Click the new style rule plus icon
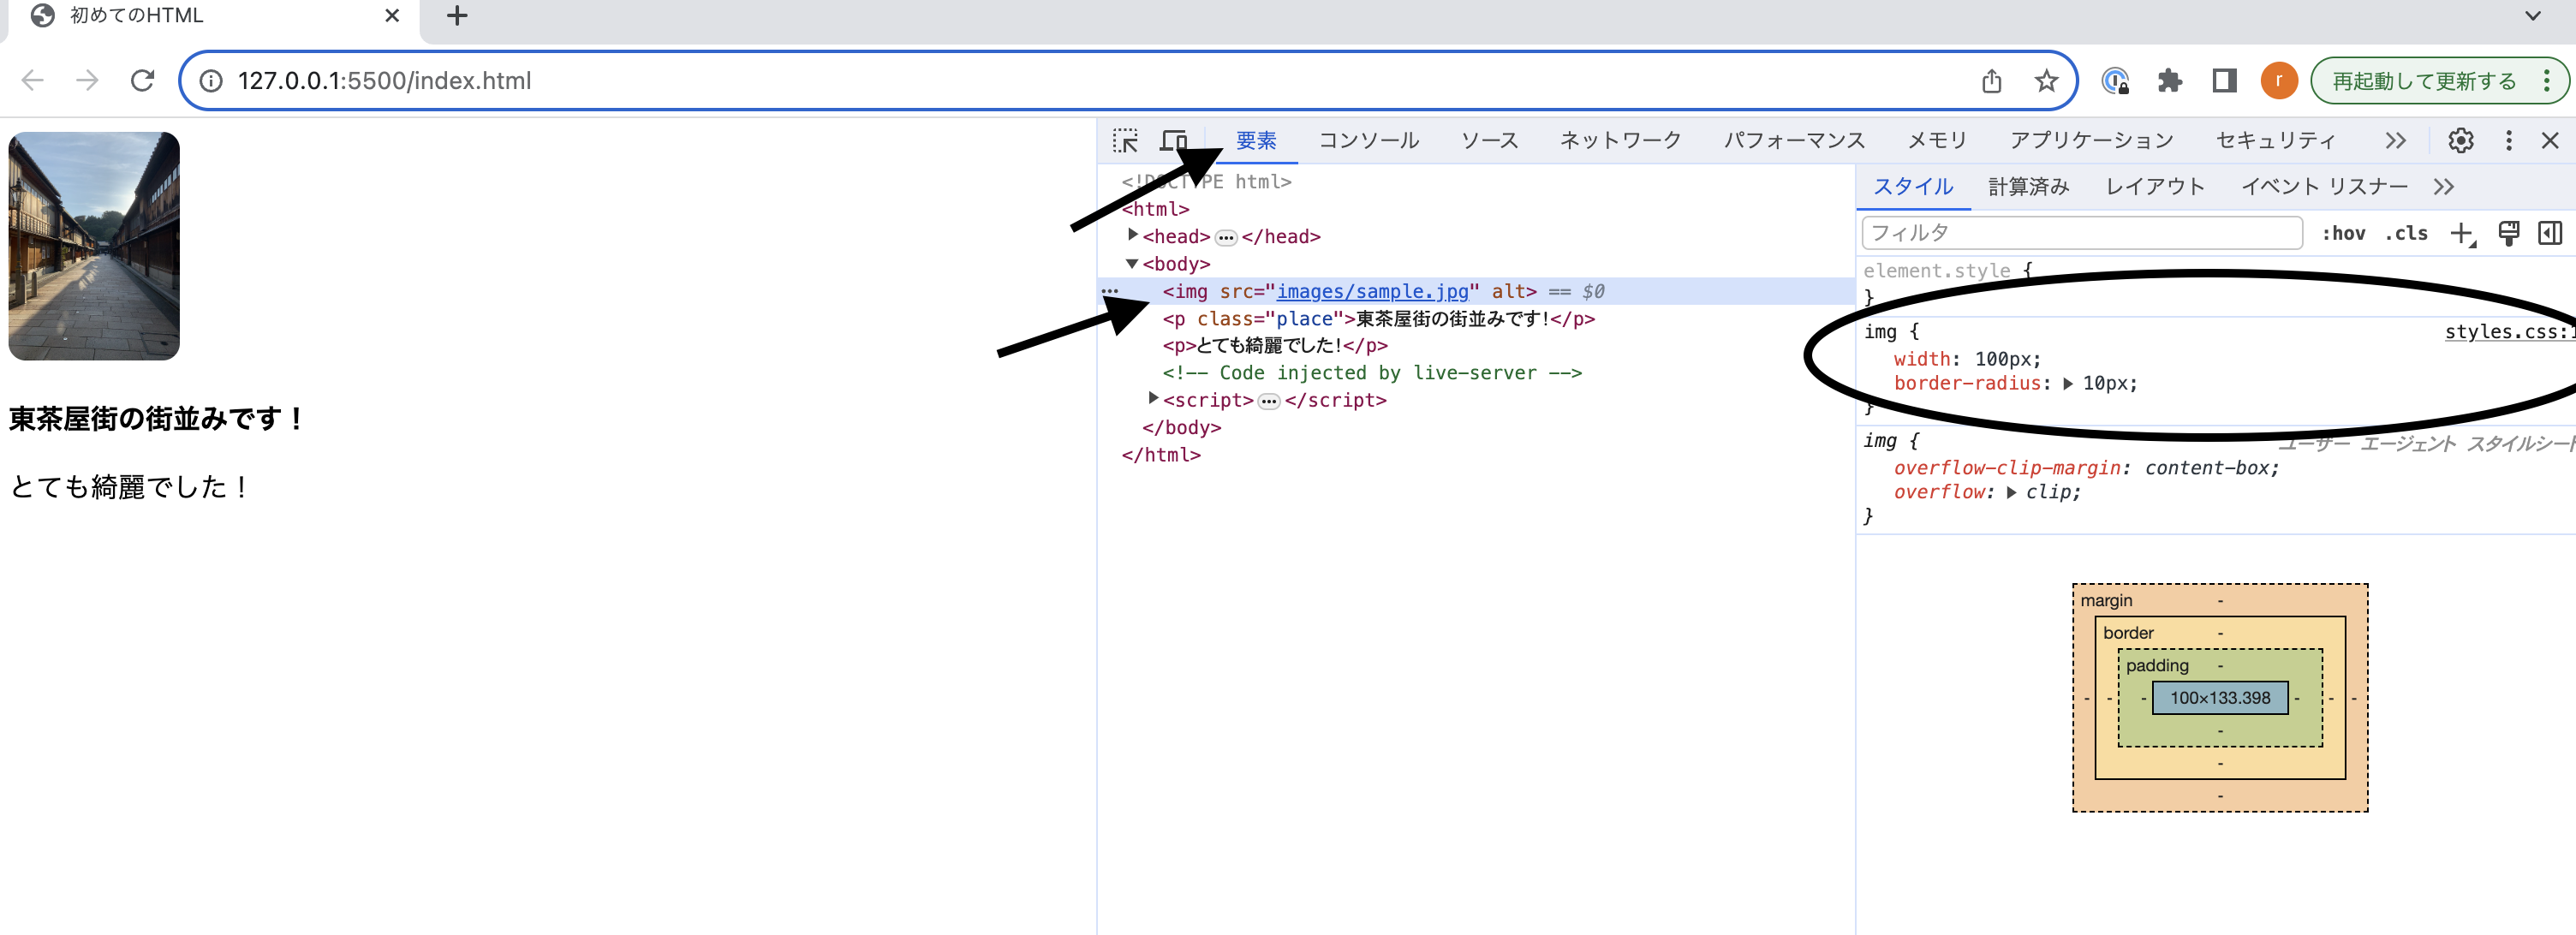This screenshot has width=2576, height=935. click(x=2460, y=234)
